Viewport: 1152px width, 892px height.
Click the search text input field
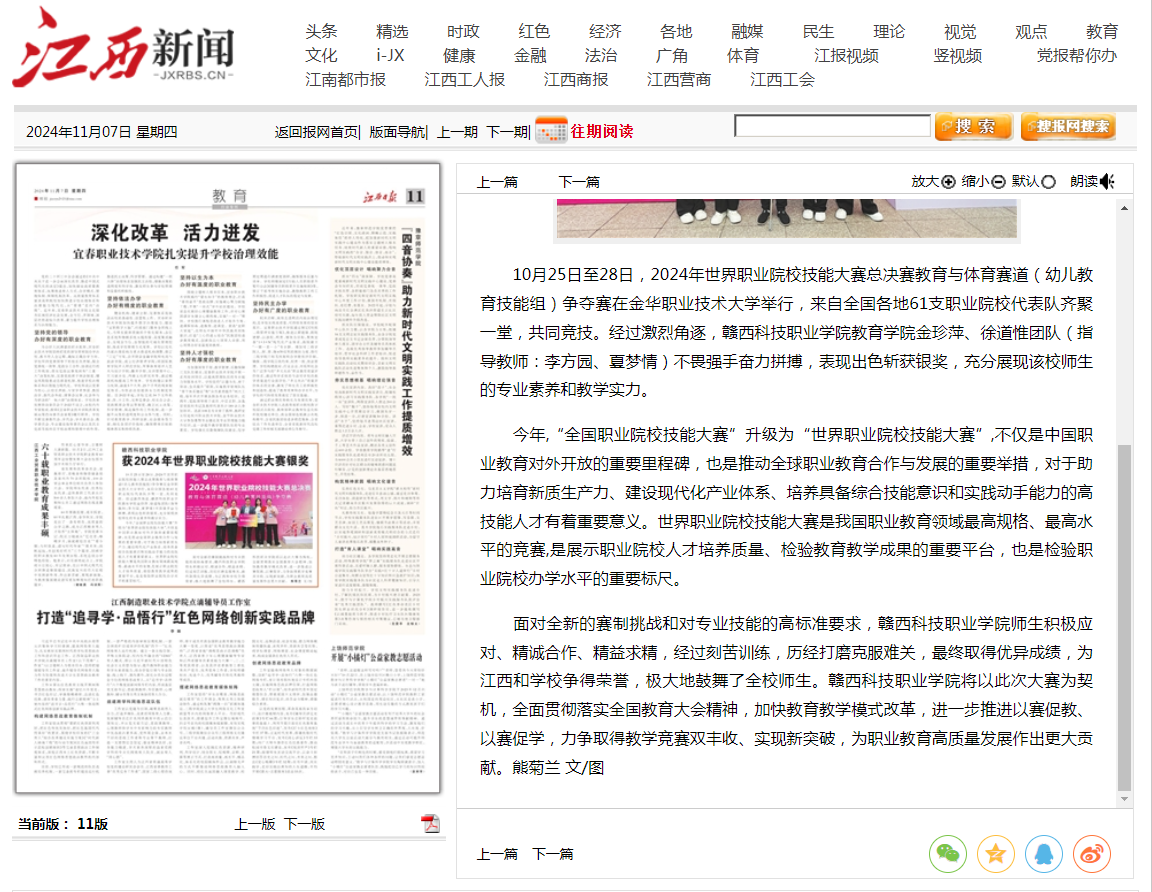[x=831, y=126]
